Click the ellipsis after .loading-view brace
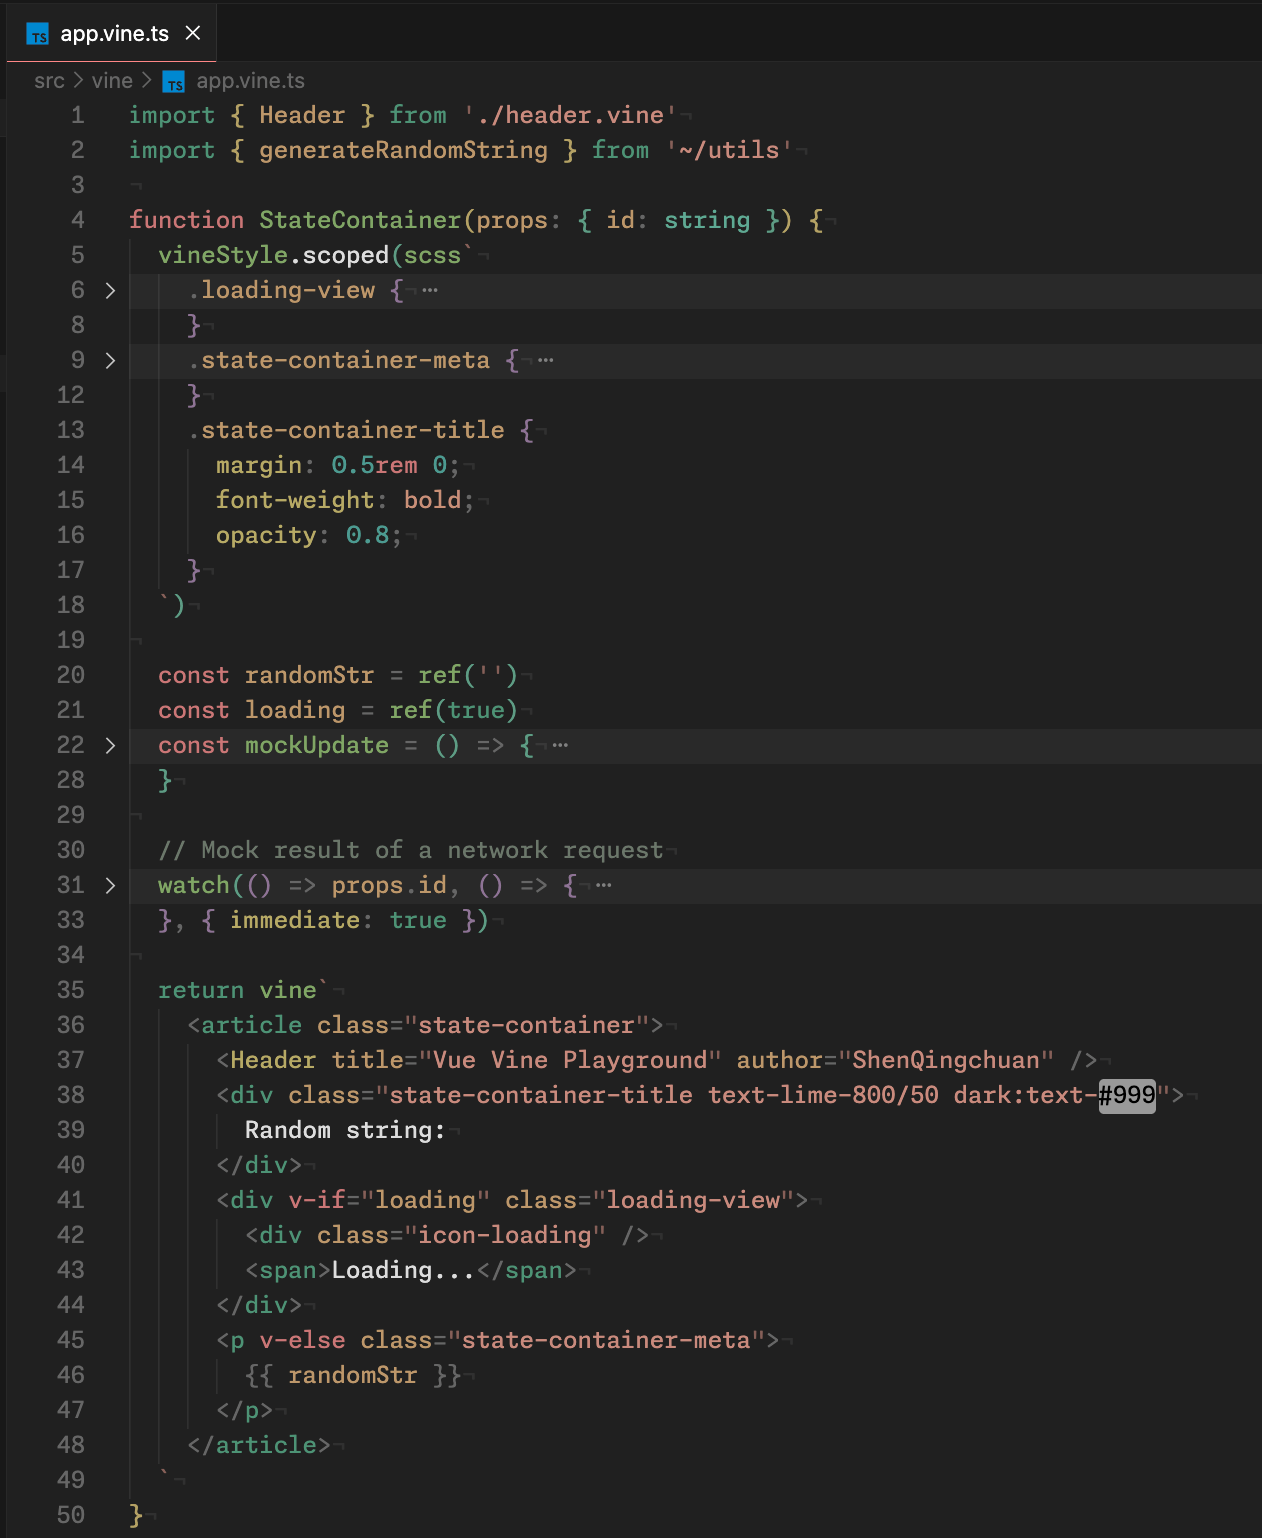1262x1538 pixels. [430, 291]
